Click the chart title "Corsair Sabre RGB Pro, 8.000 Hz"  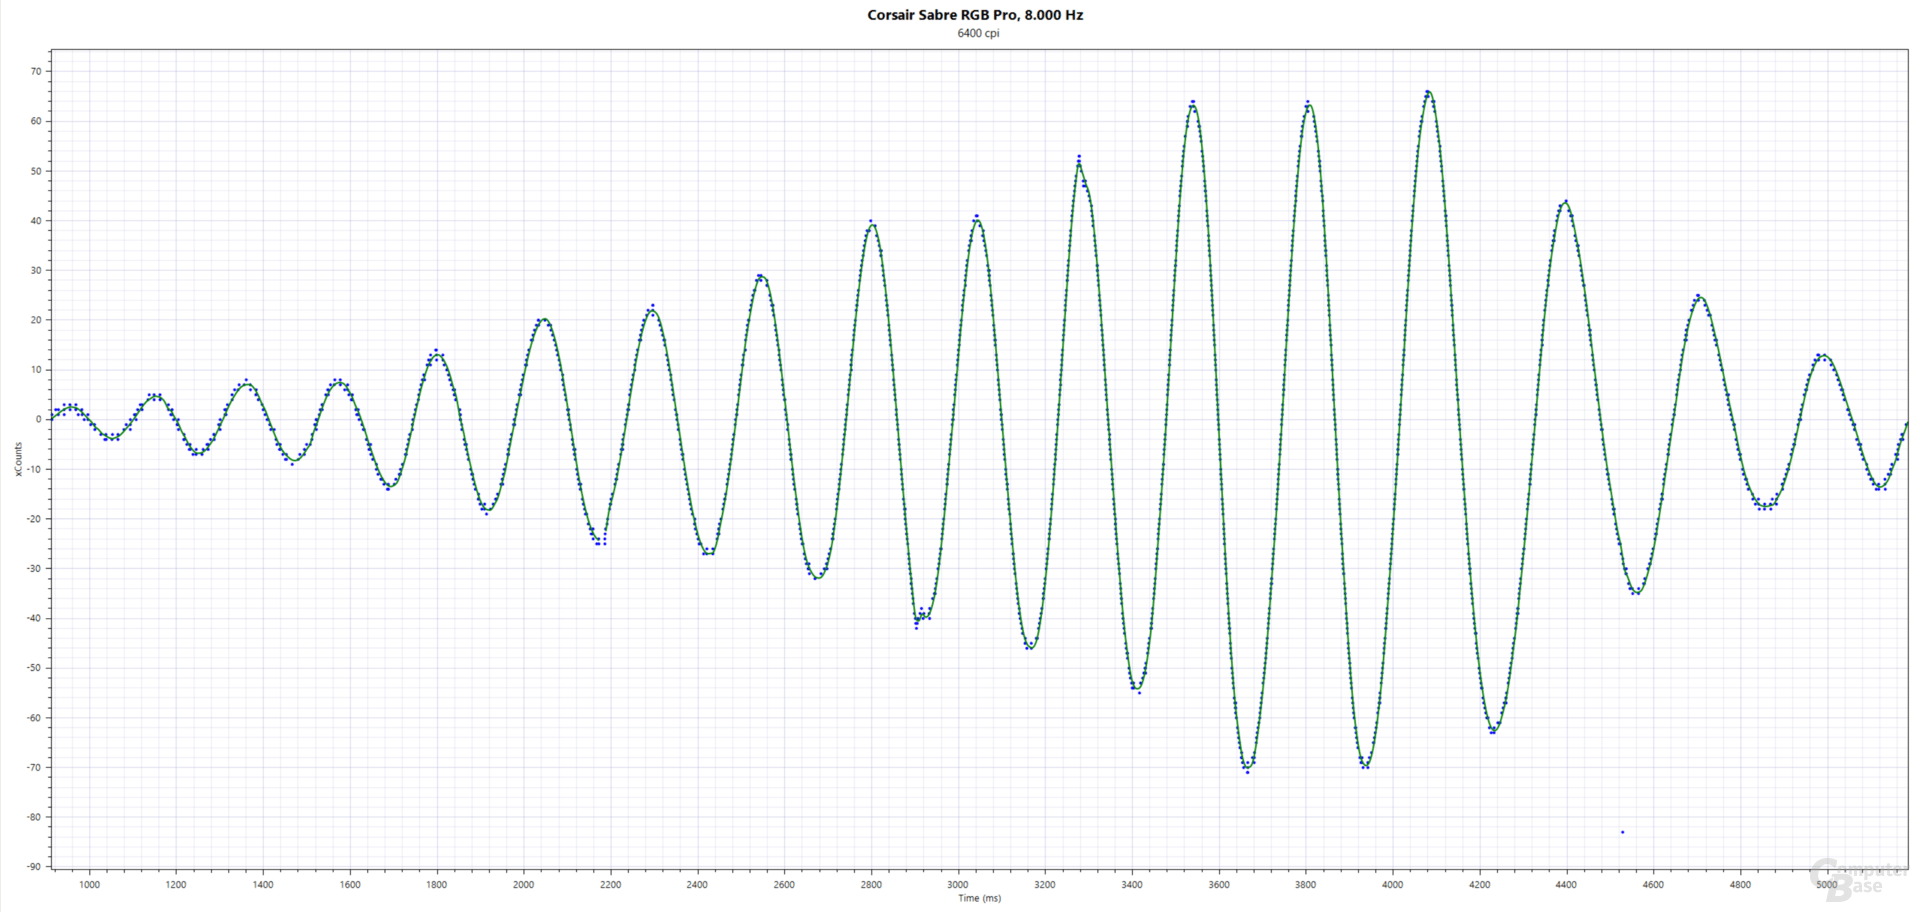pyautogui.click(x=975, y=15)
